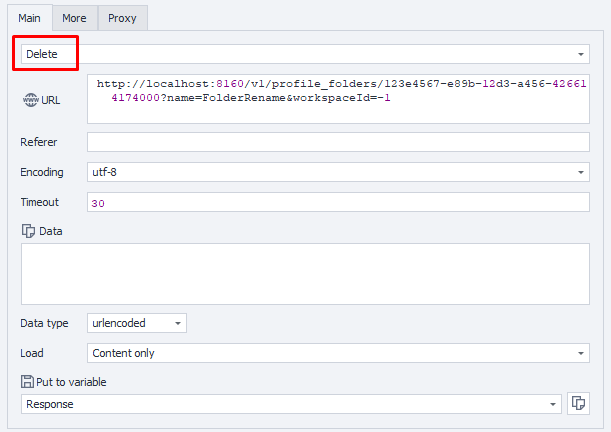The image size is (611, 432).
Task: Switch to the More tab
Action: click(73, 18)
